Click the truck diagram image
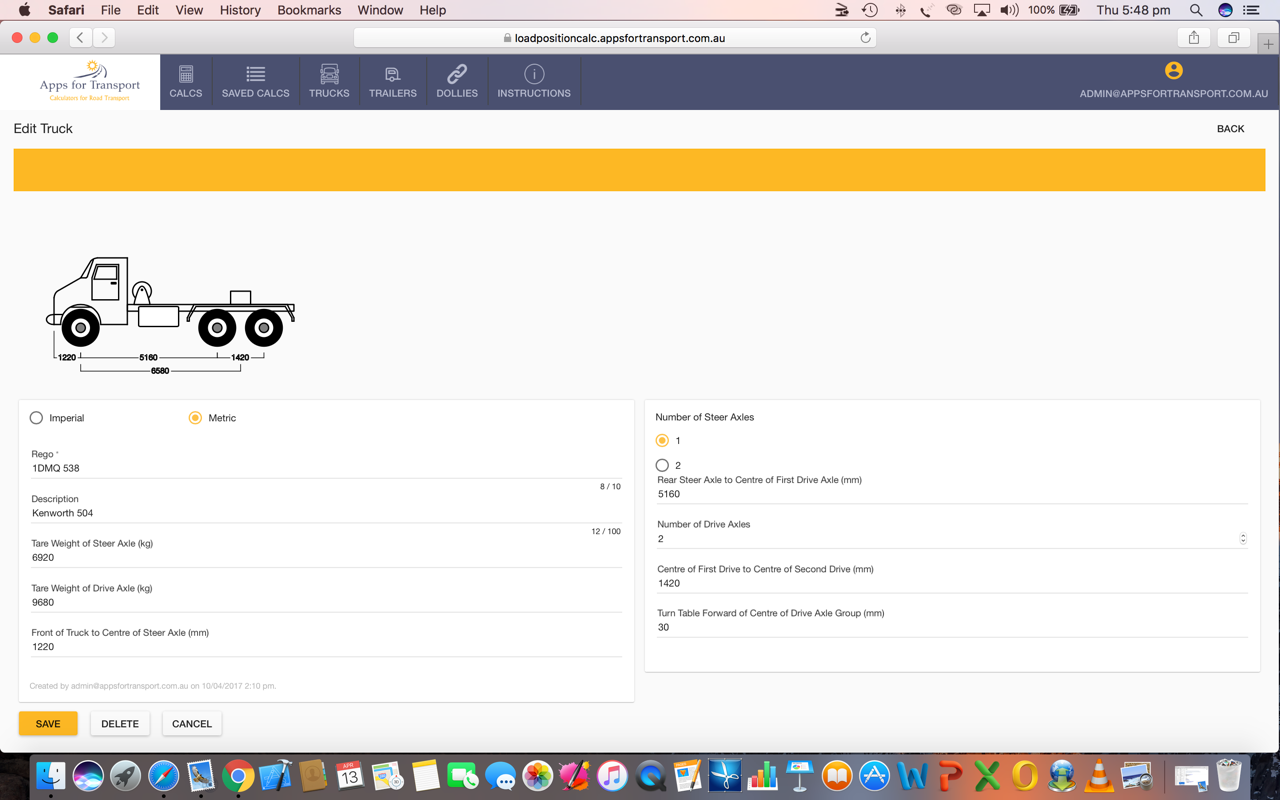The height and width of the screenshot is (800, 1280). click(x=171, y=315)
